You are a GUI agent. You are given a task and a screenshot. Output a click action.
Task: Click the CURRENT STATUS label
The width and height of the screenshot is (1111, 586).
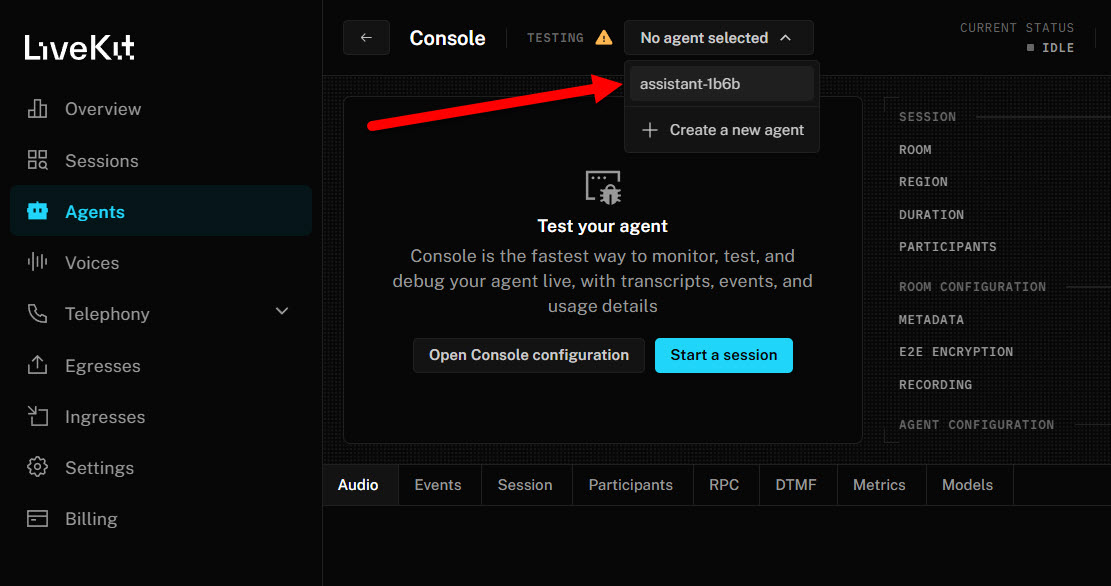pos(1017,28)
